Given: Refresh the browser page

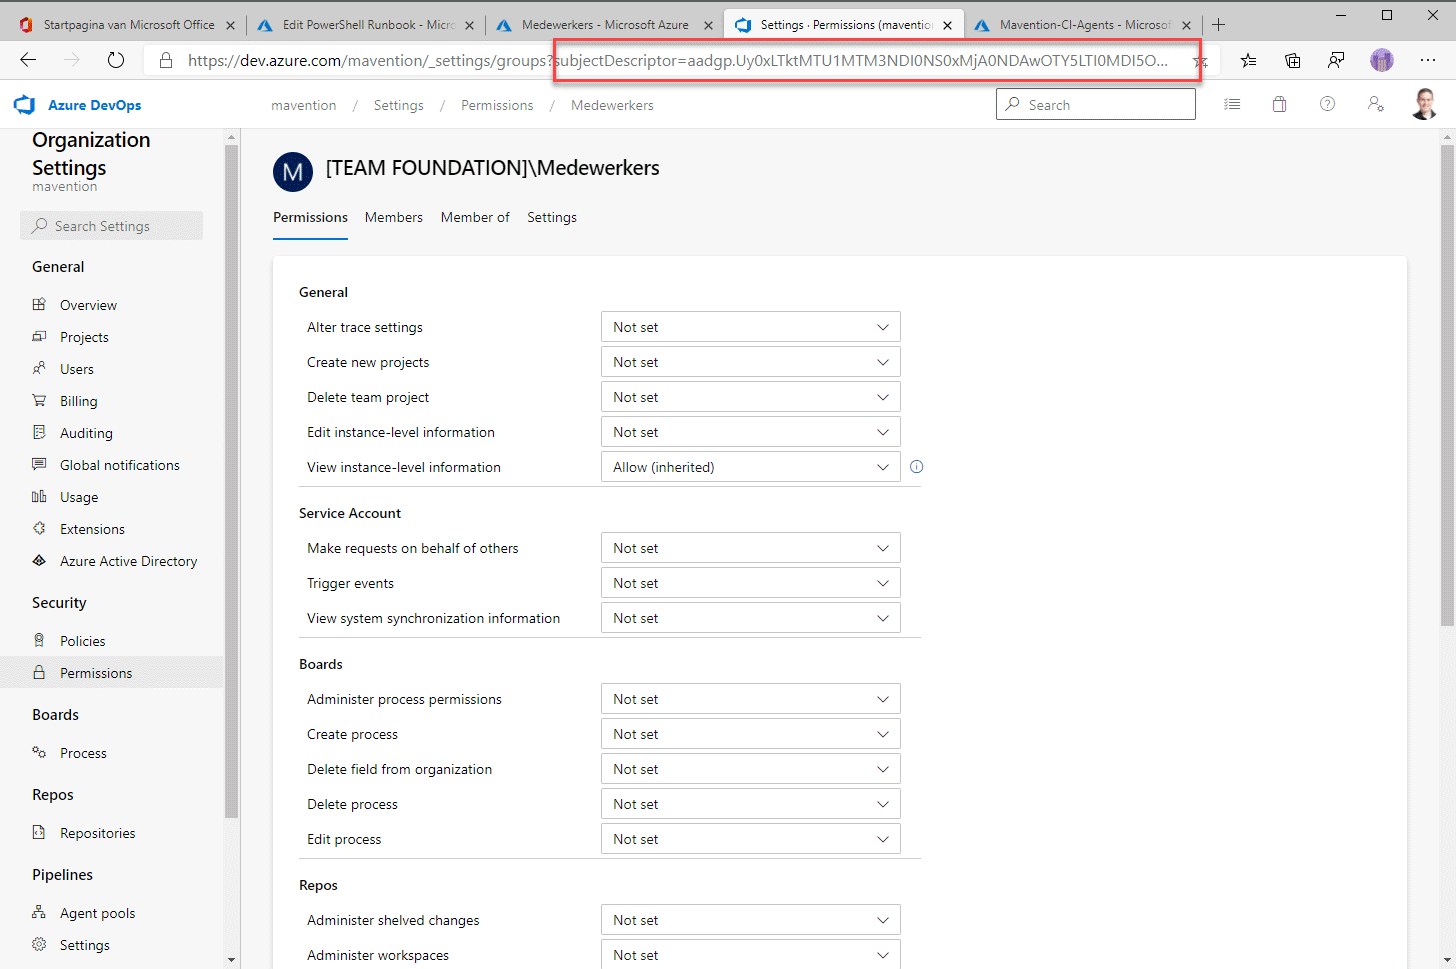Looking at the screenshot, I should point(116,60).
